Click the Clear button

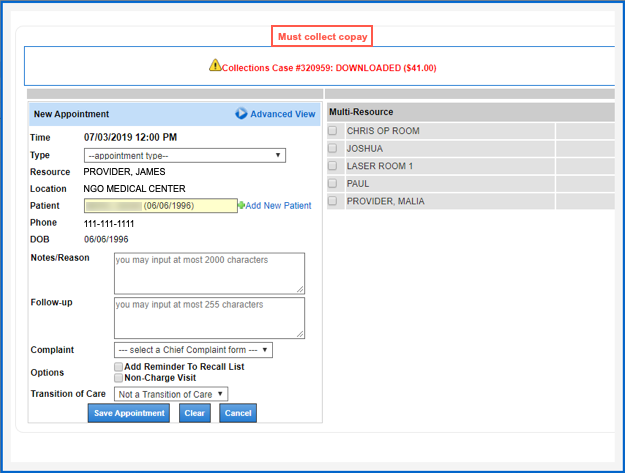pos(195,413)
